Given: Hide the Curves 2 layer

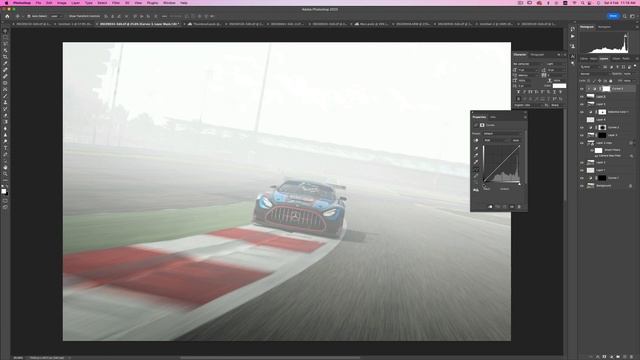Looking at the screenshot, I should [x=582, y=127].
